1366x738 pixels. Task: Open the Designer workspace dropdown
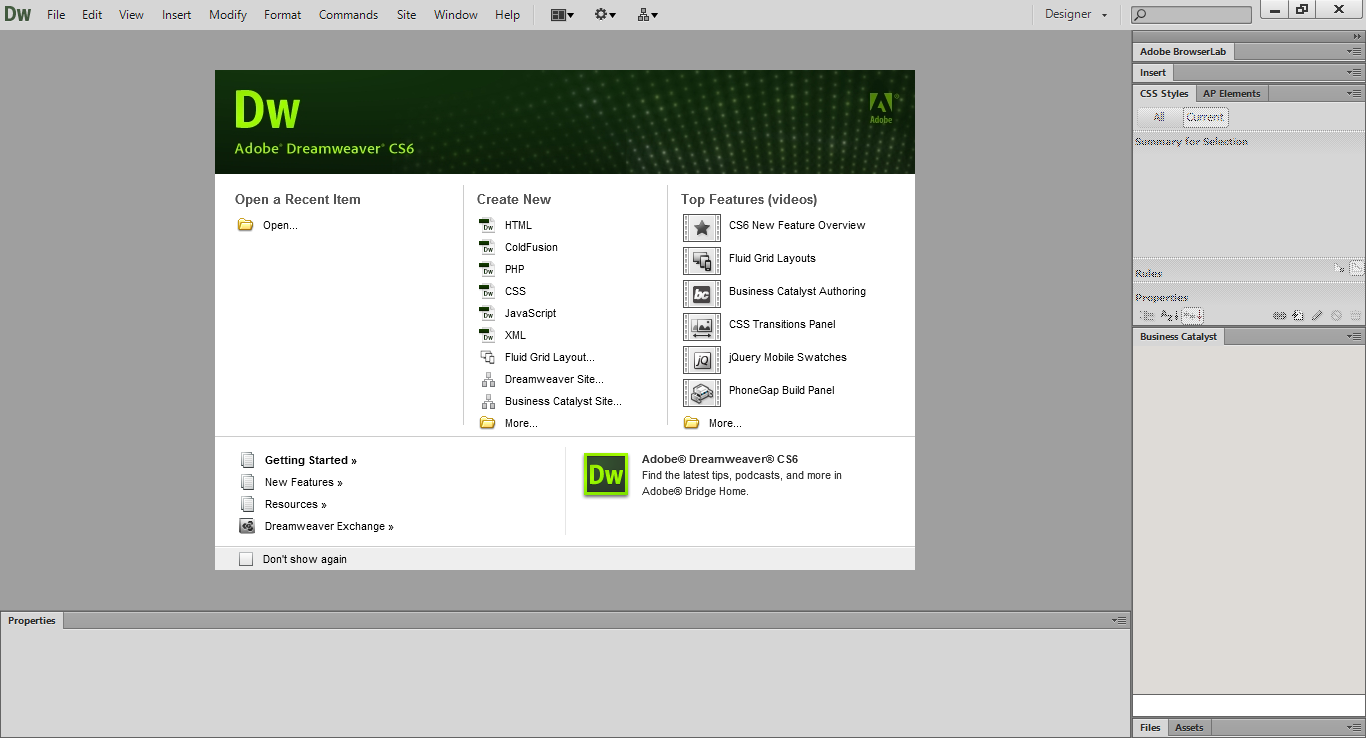pos(1076,14)
